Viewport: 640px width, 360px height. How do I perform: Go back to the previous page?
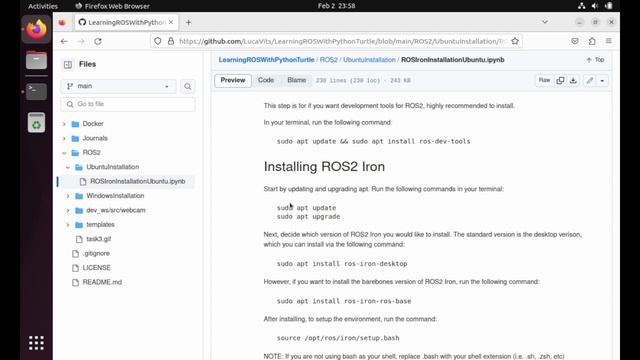[64, 41]
